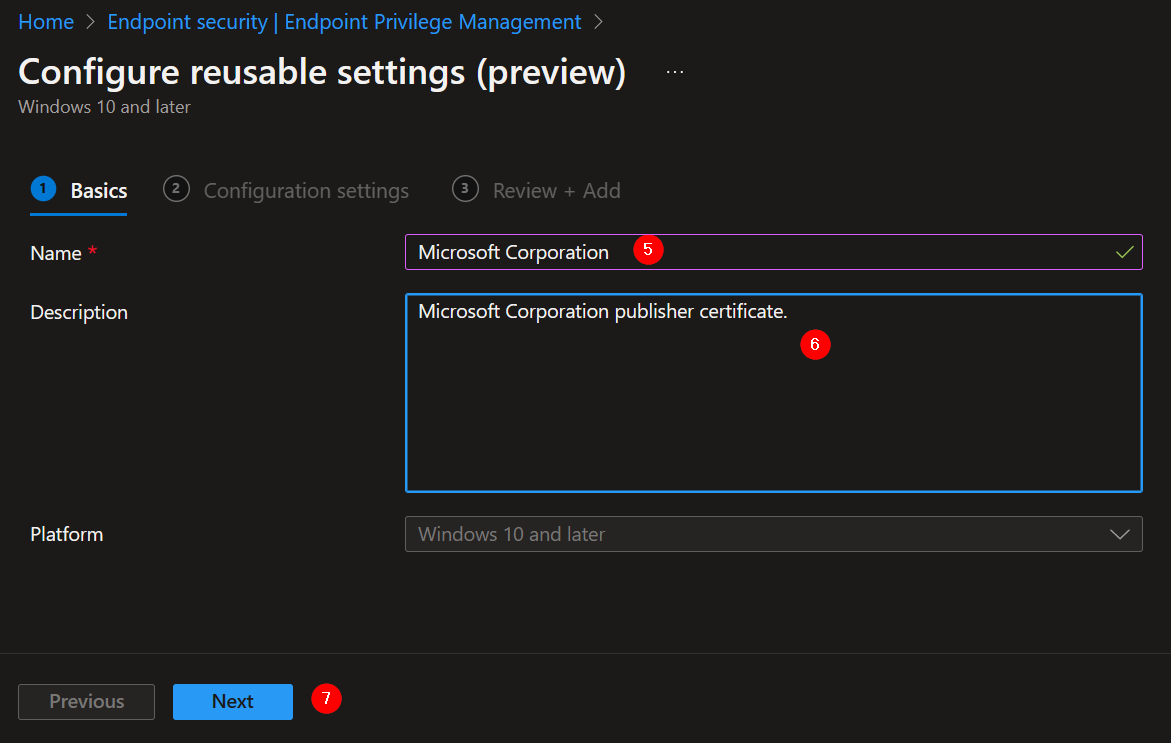
Task: Open the ellipsis menu beside the page title
Action: (674, 70)
